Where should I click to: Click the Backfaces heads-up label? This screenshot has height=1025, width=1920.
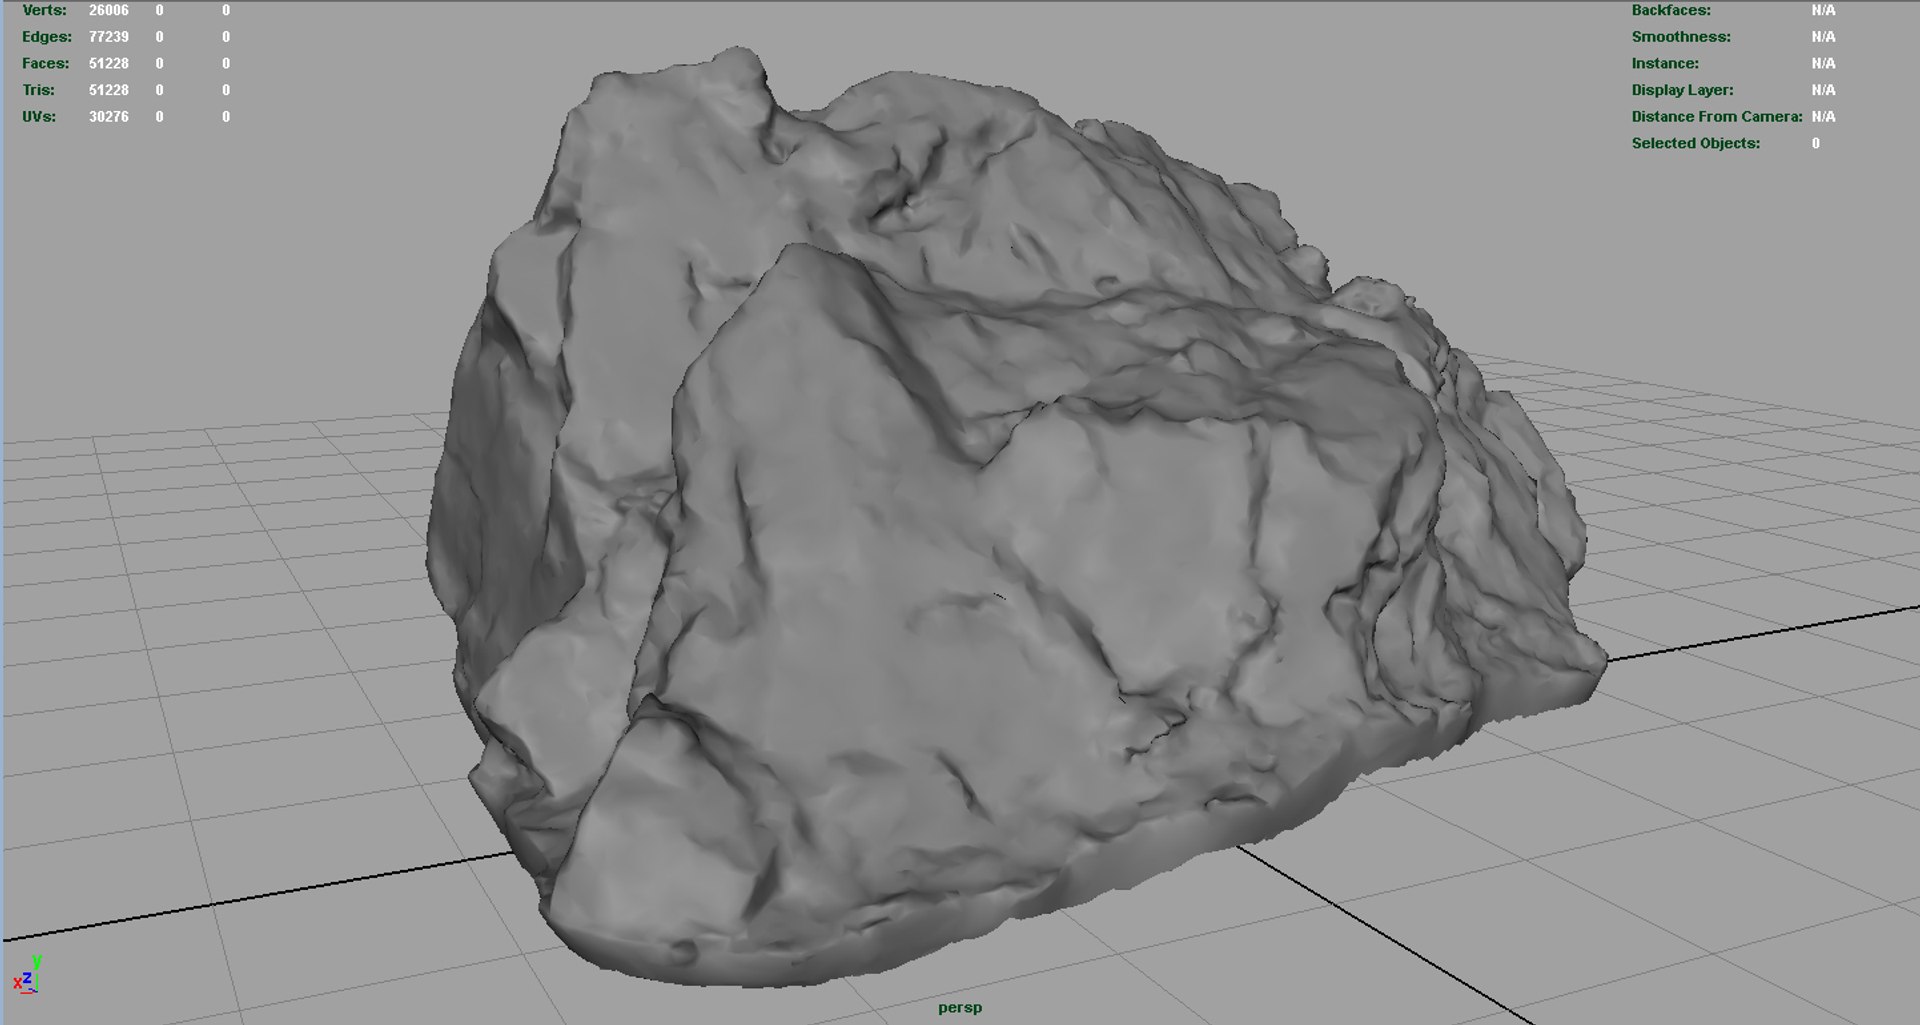[x=1671, y=10]
